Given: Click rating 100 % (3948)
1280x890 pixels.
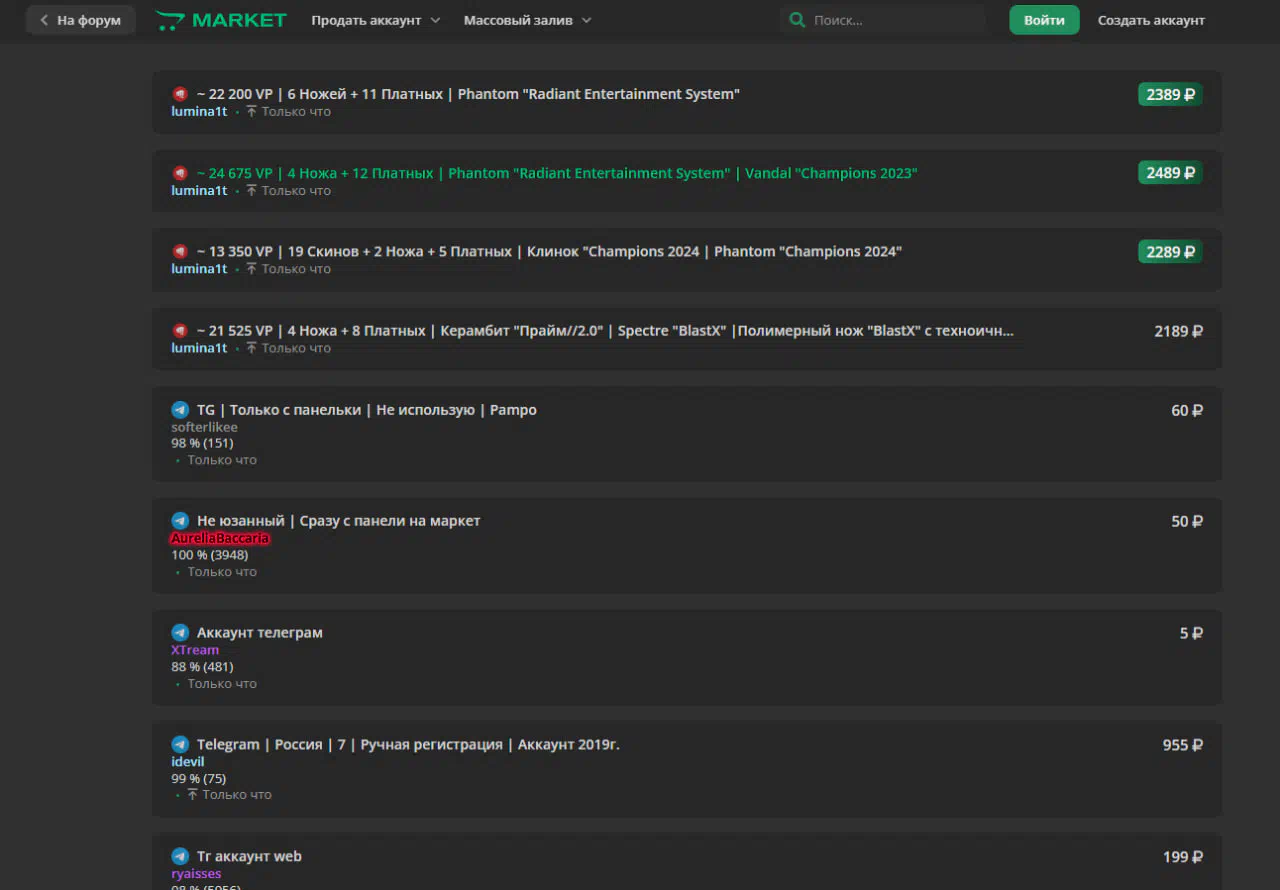Looking at the screenshot, I should tap(210, 555).
